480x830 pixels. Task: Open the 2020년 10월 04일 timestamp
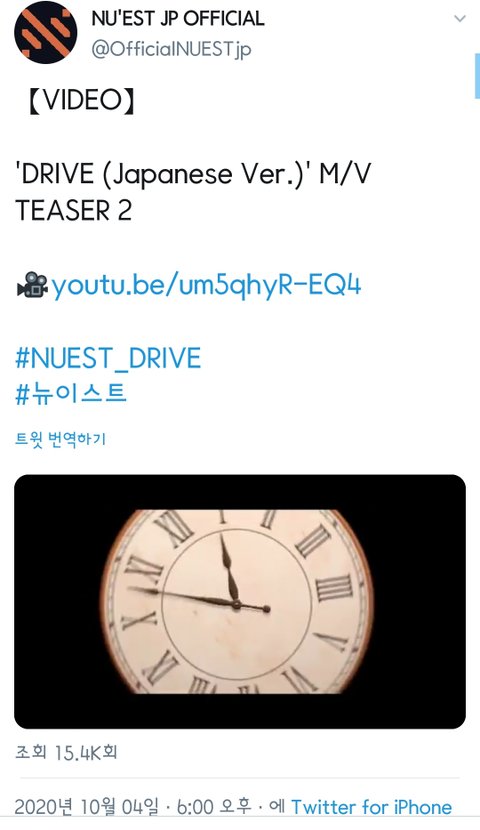86,807
